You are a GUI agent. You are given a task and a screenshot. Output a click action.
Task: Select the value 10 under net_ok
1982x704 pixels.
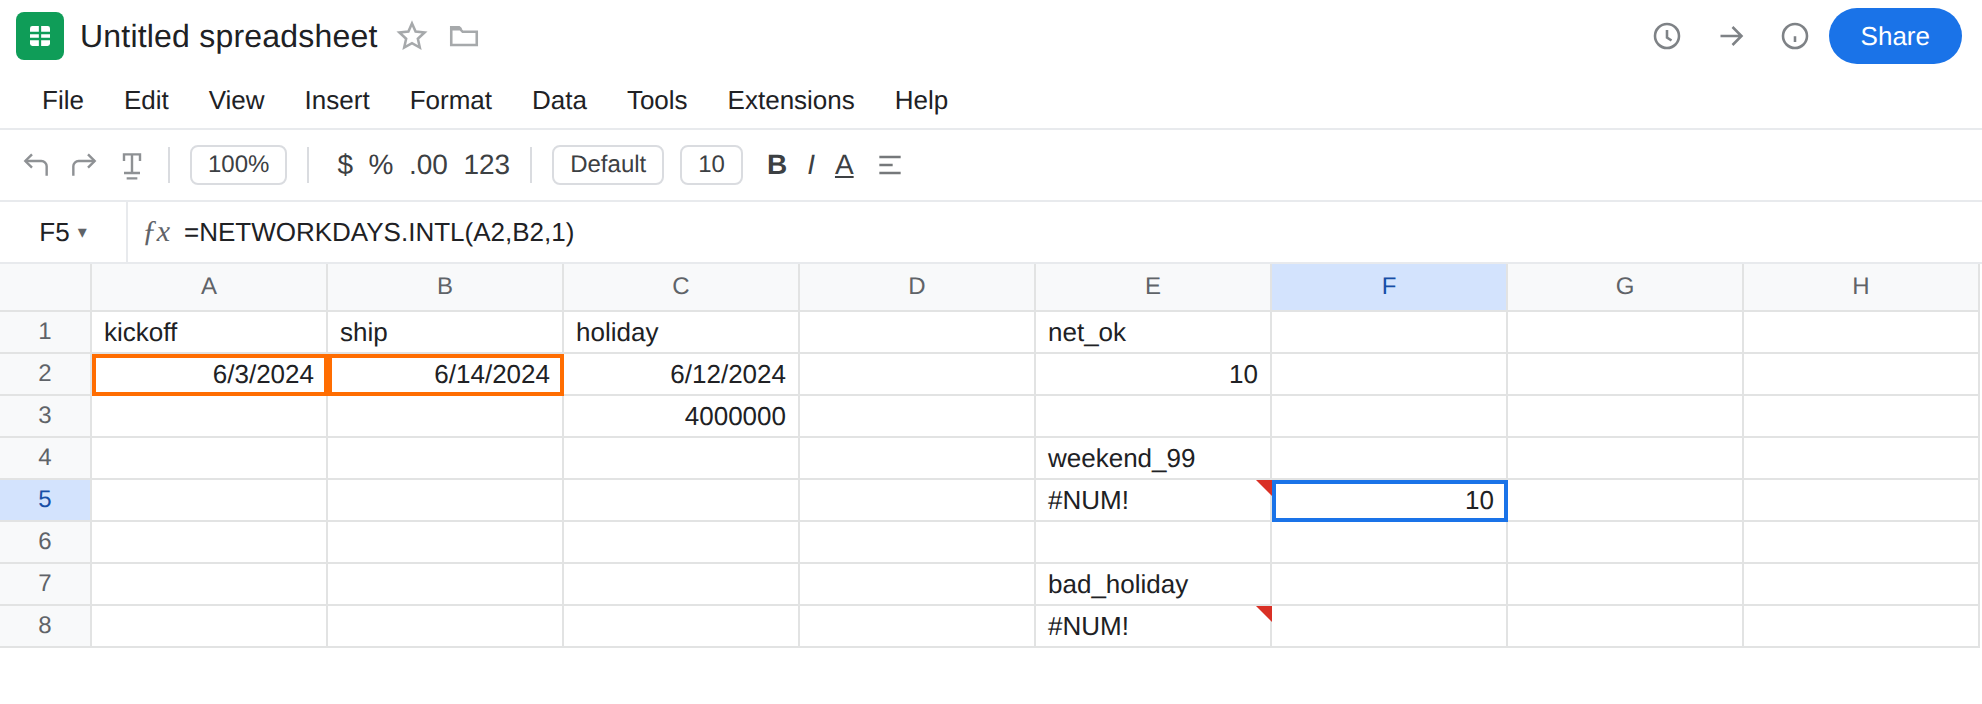click(x=1153, y=374)
